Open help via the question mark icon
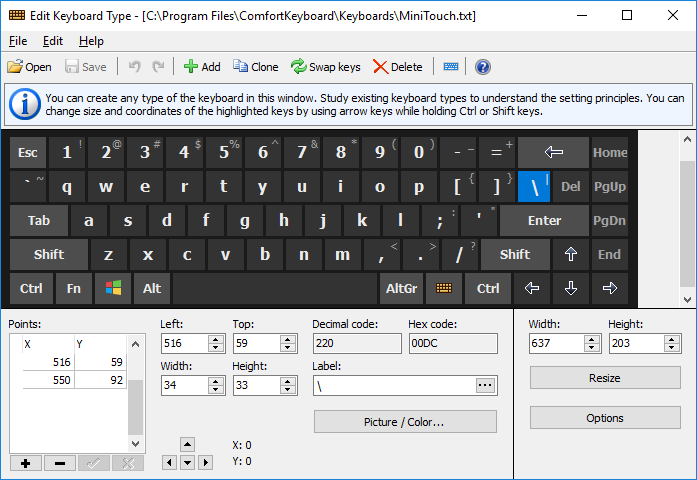The image size is (697, 480). [x=483, y=67]
